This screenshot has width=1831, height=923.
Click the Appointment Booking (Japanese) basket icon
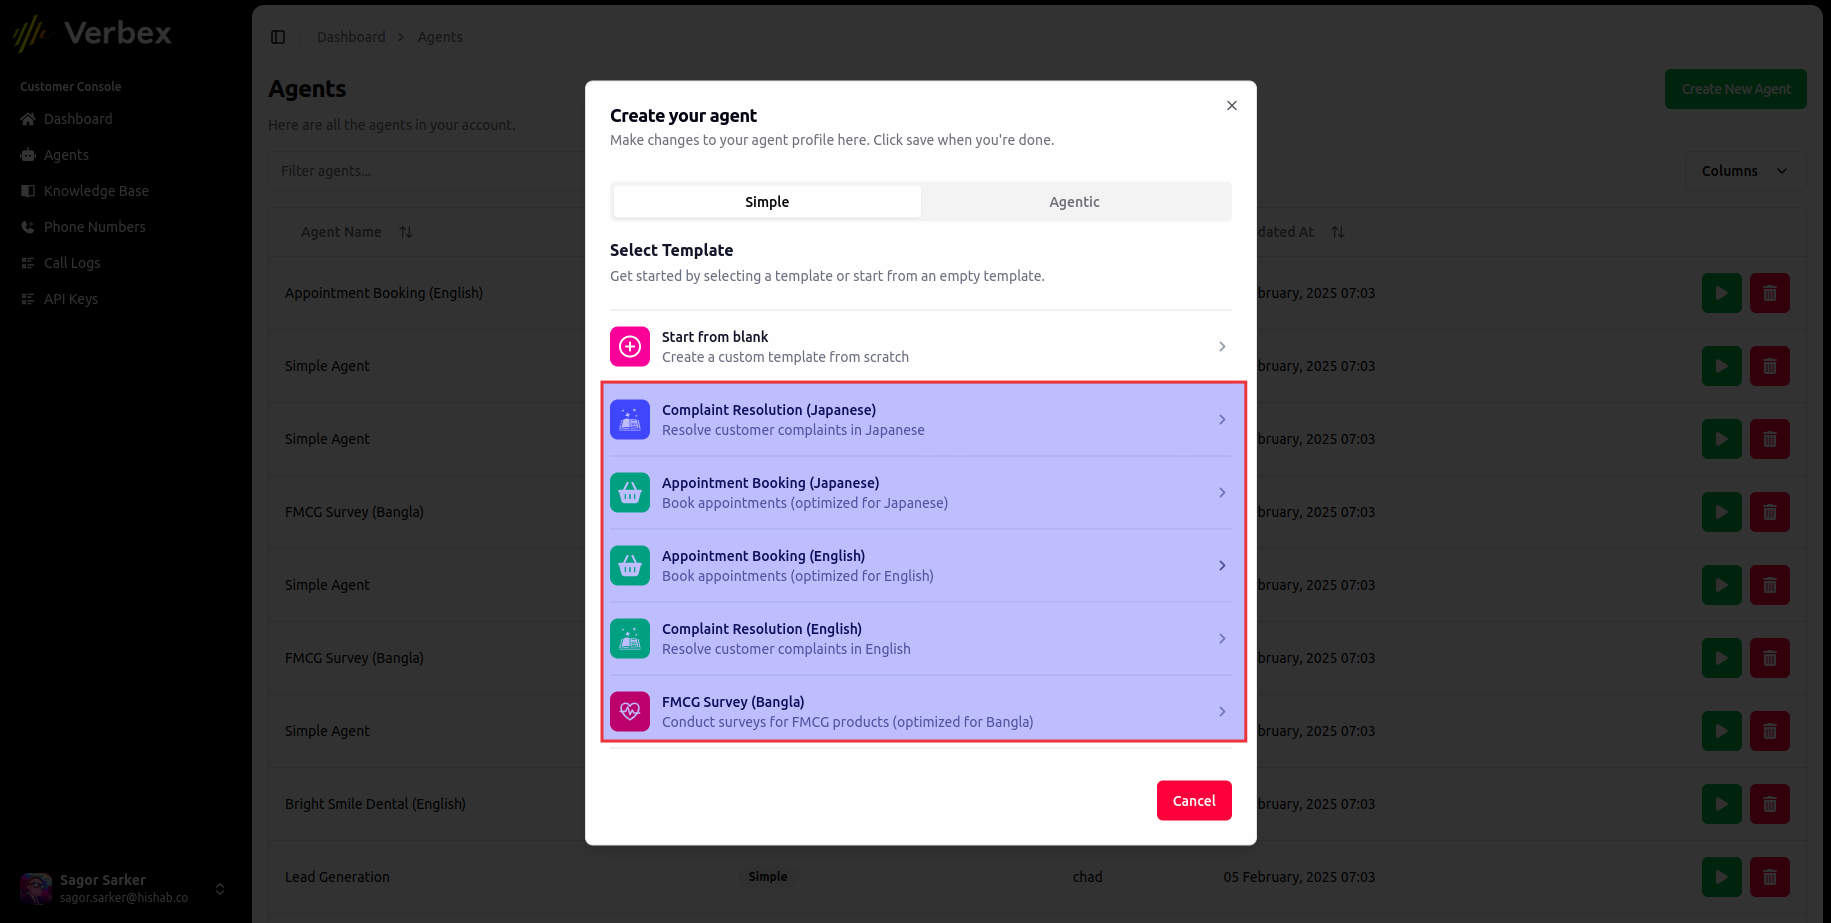pos(629,492)
